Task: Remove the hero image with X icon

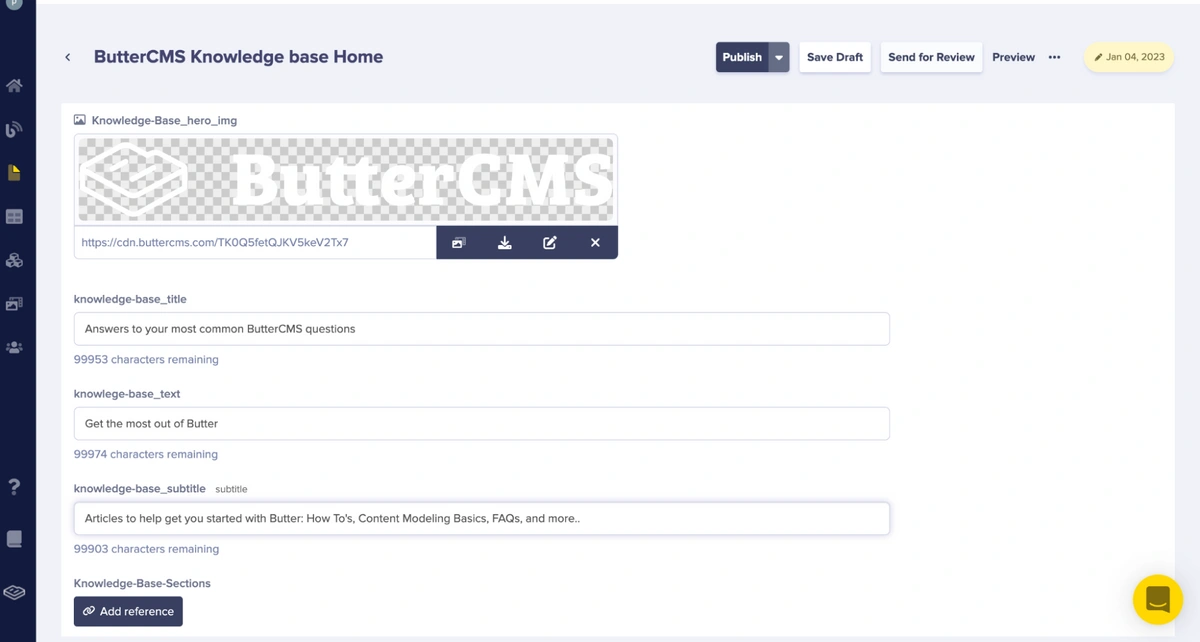Action: [x=595, y=243]
